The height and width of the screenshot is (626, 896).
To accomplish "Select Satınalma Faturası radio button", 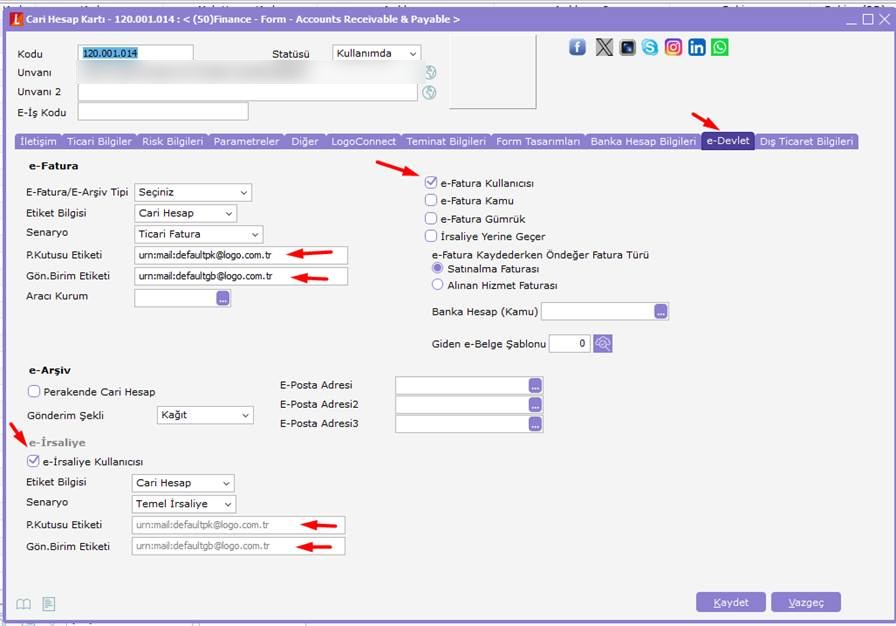I will [438, 268].
